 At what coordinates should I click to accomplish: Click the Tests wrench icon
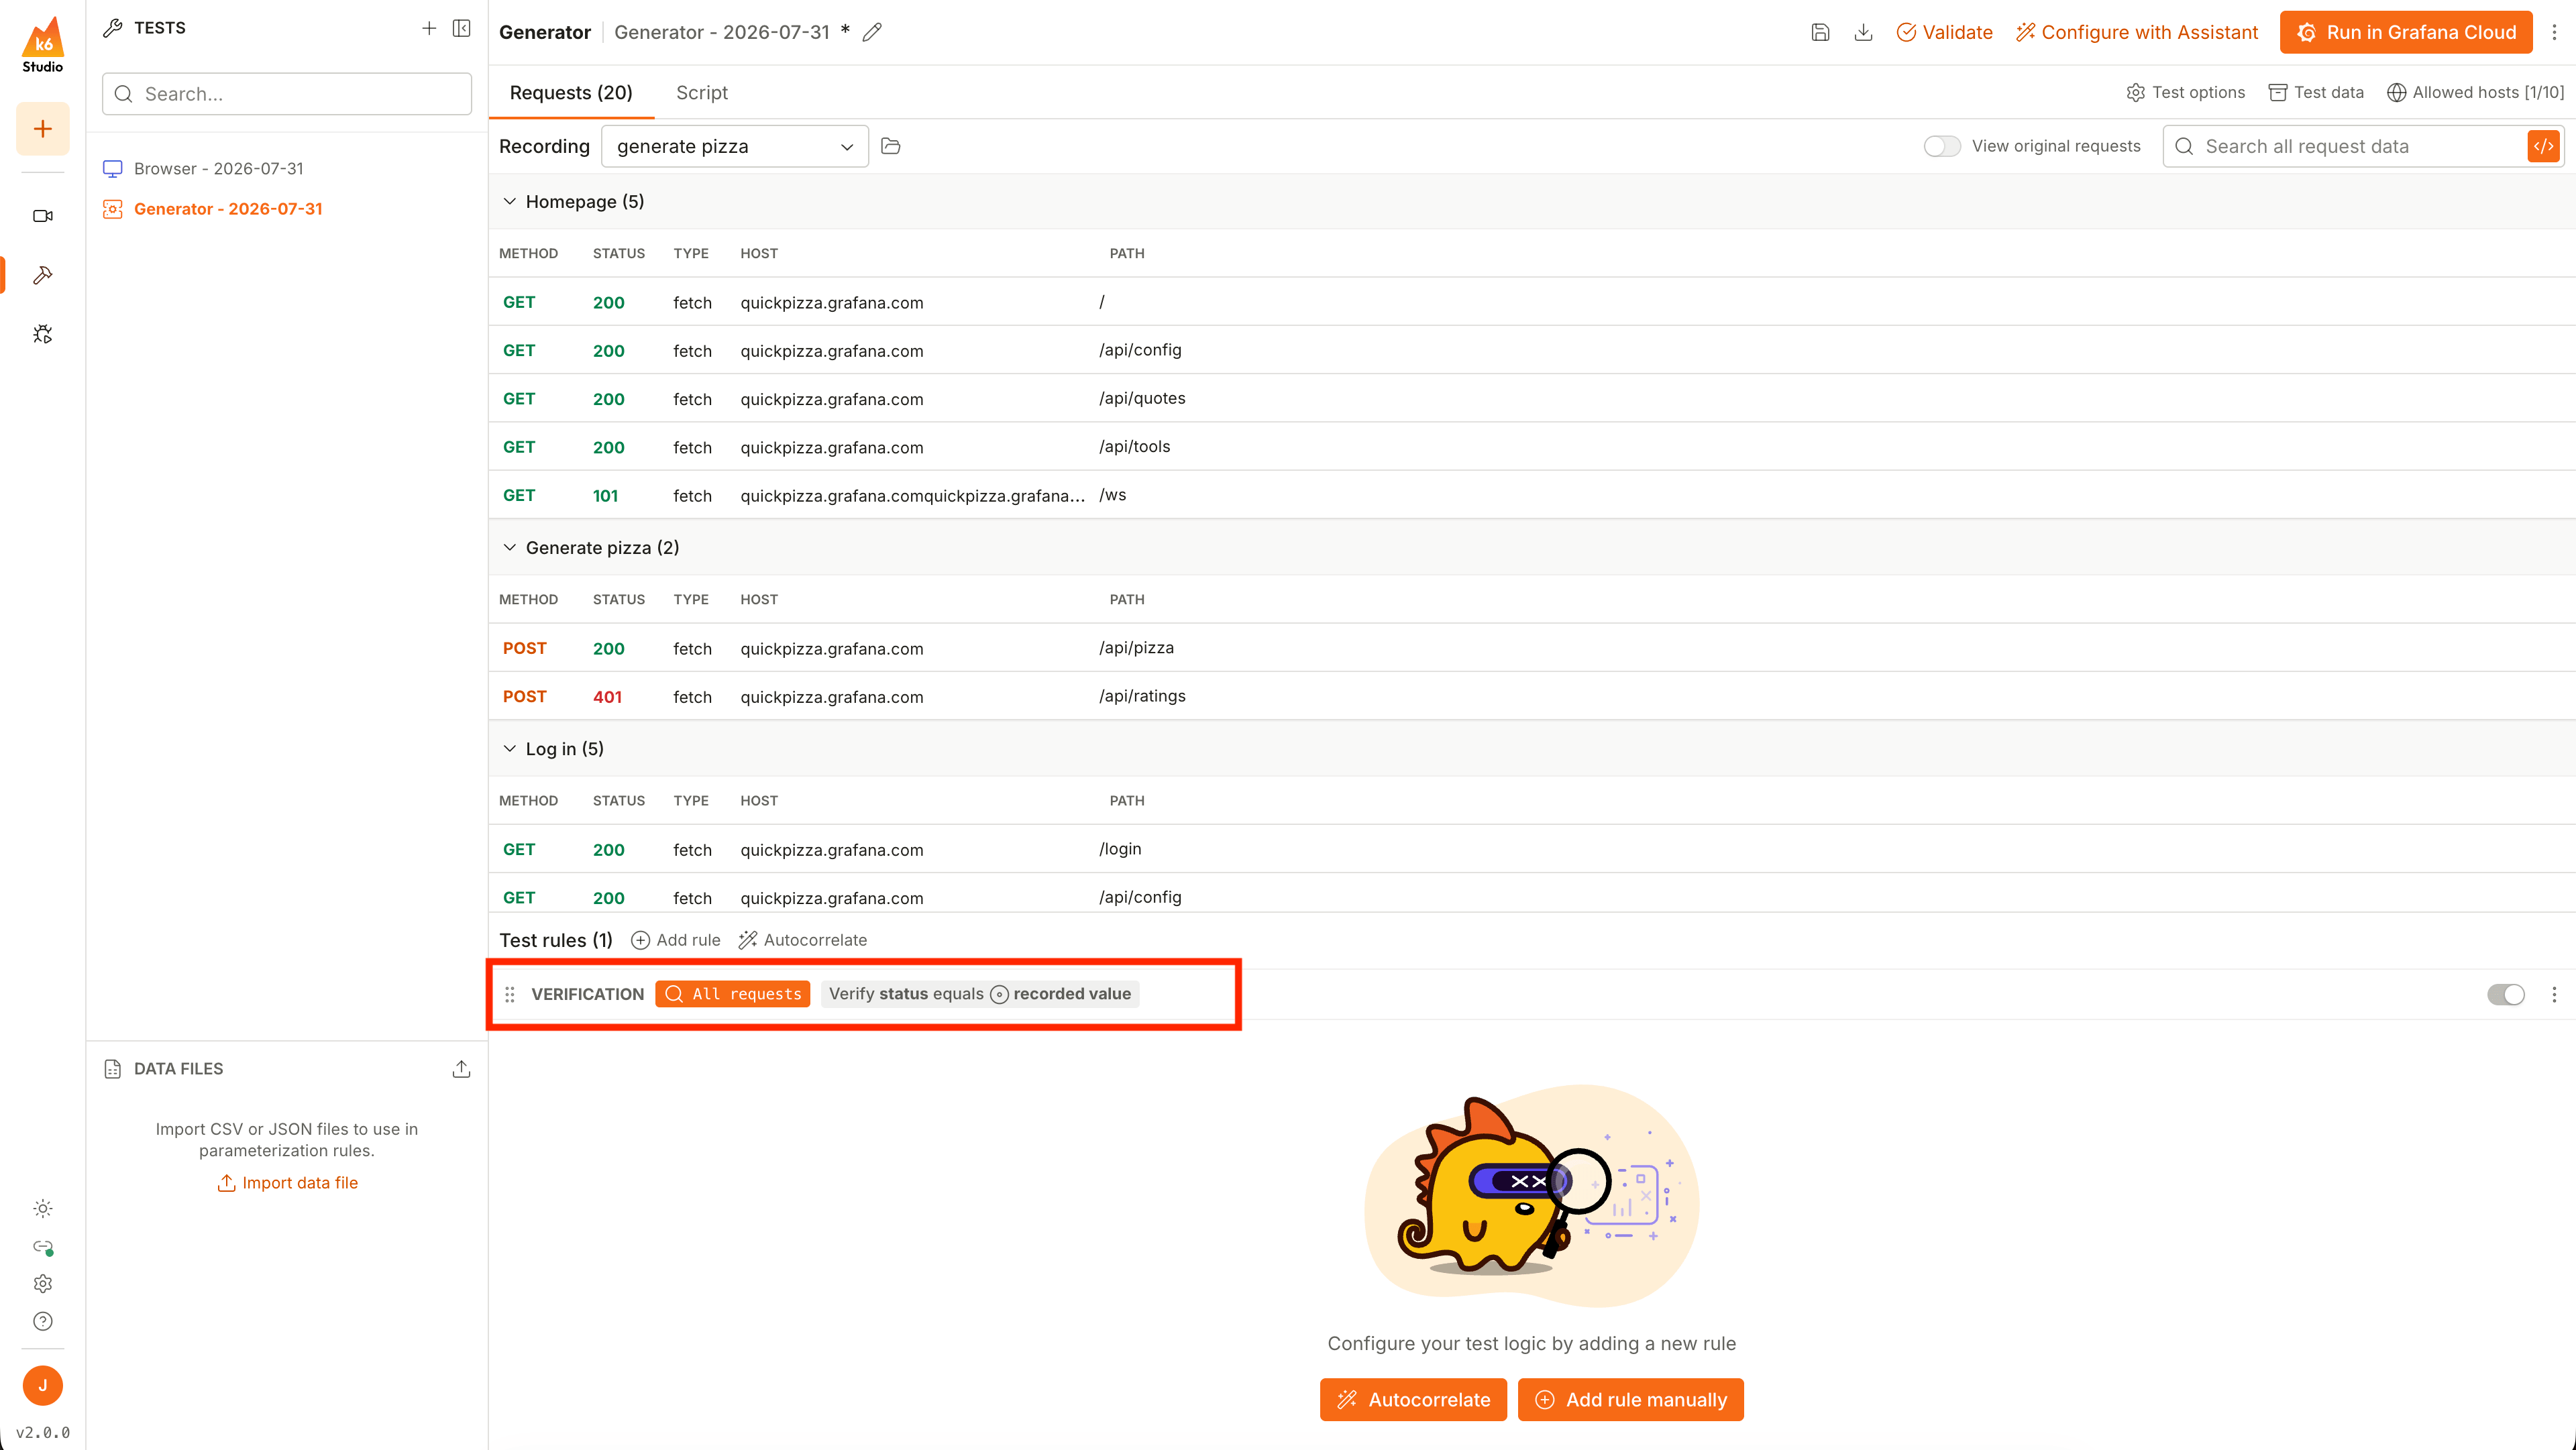coord(113,28)
